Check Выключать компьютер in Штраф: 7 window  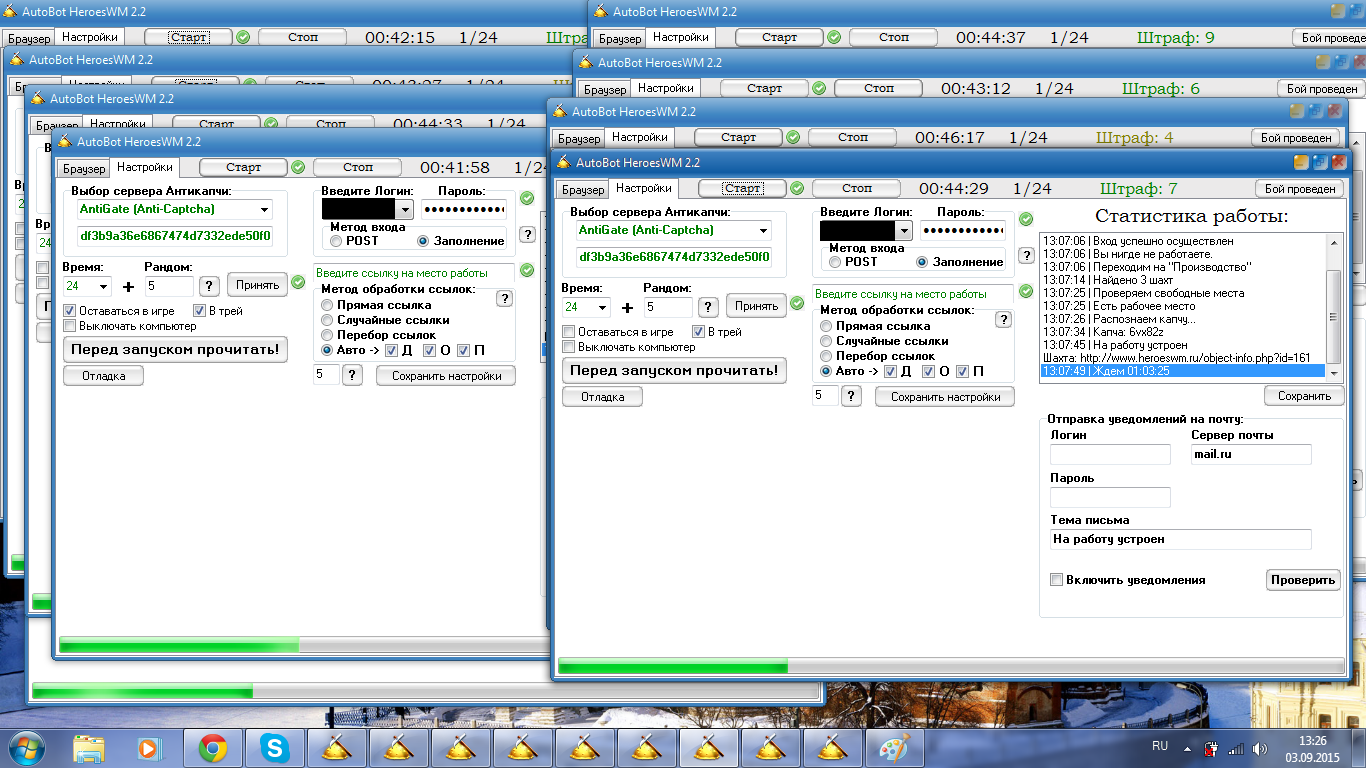point(569,347)
